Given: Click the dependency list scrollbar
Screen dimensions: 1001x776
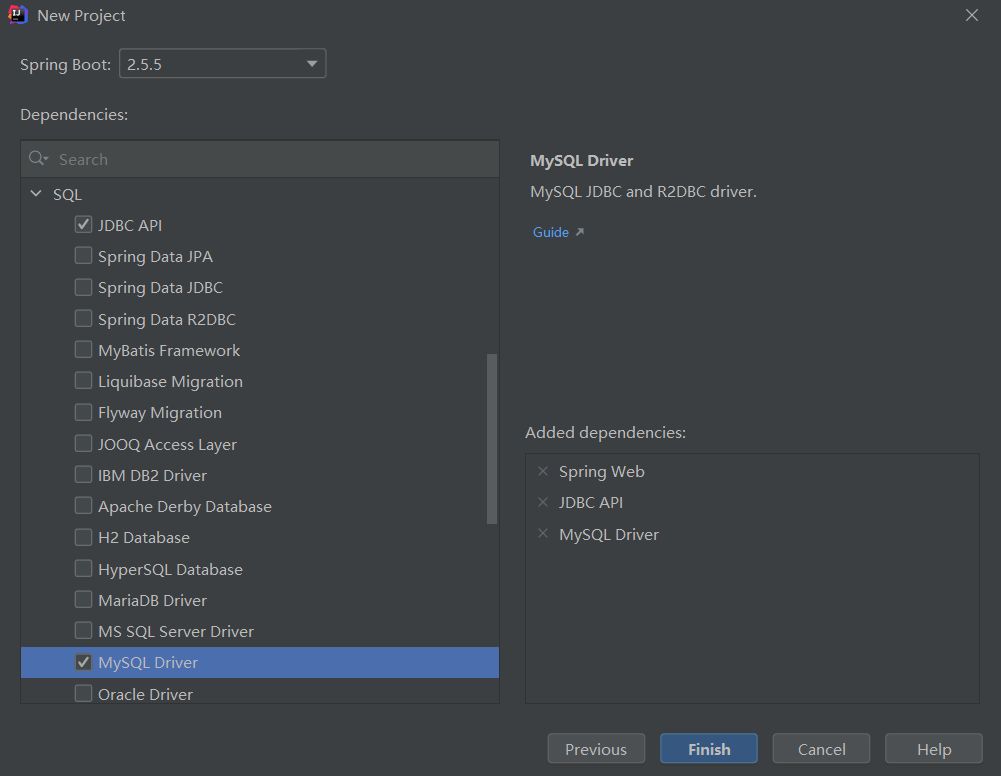Looking at the screenshot, I should pos(491,437).
